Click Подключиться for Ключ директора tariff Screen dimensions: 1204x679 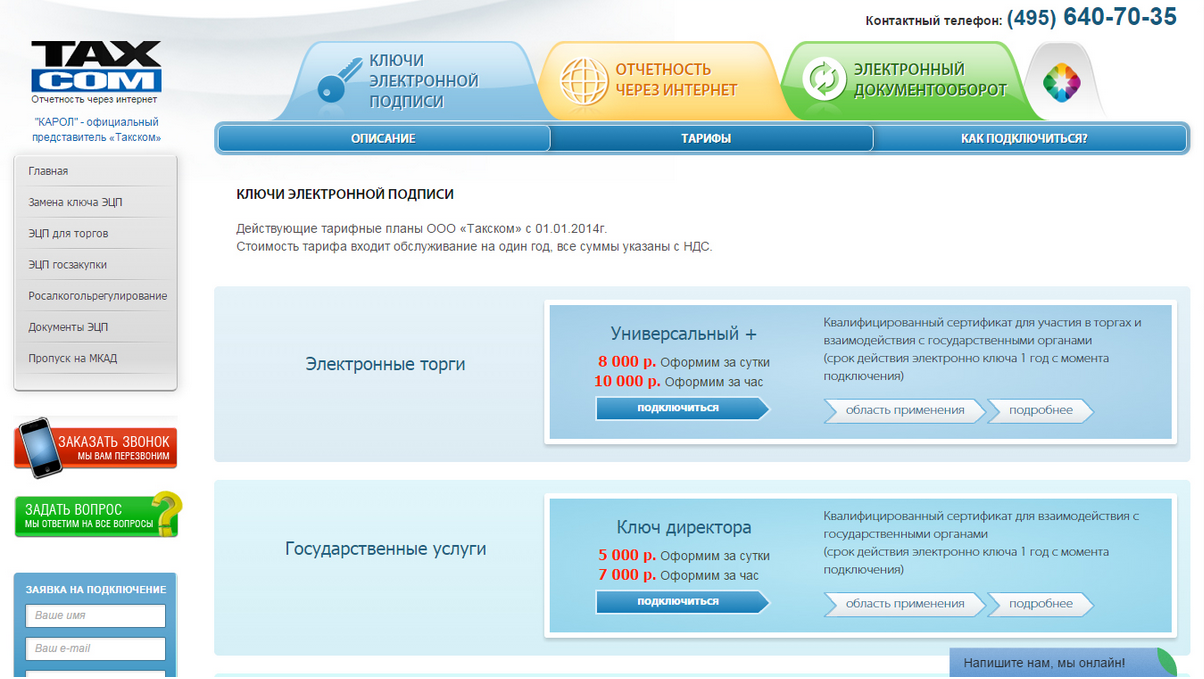click(x=682, y=602)
